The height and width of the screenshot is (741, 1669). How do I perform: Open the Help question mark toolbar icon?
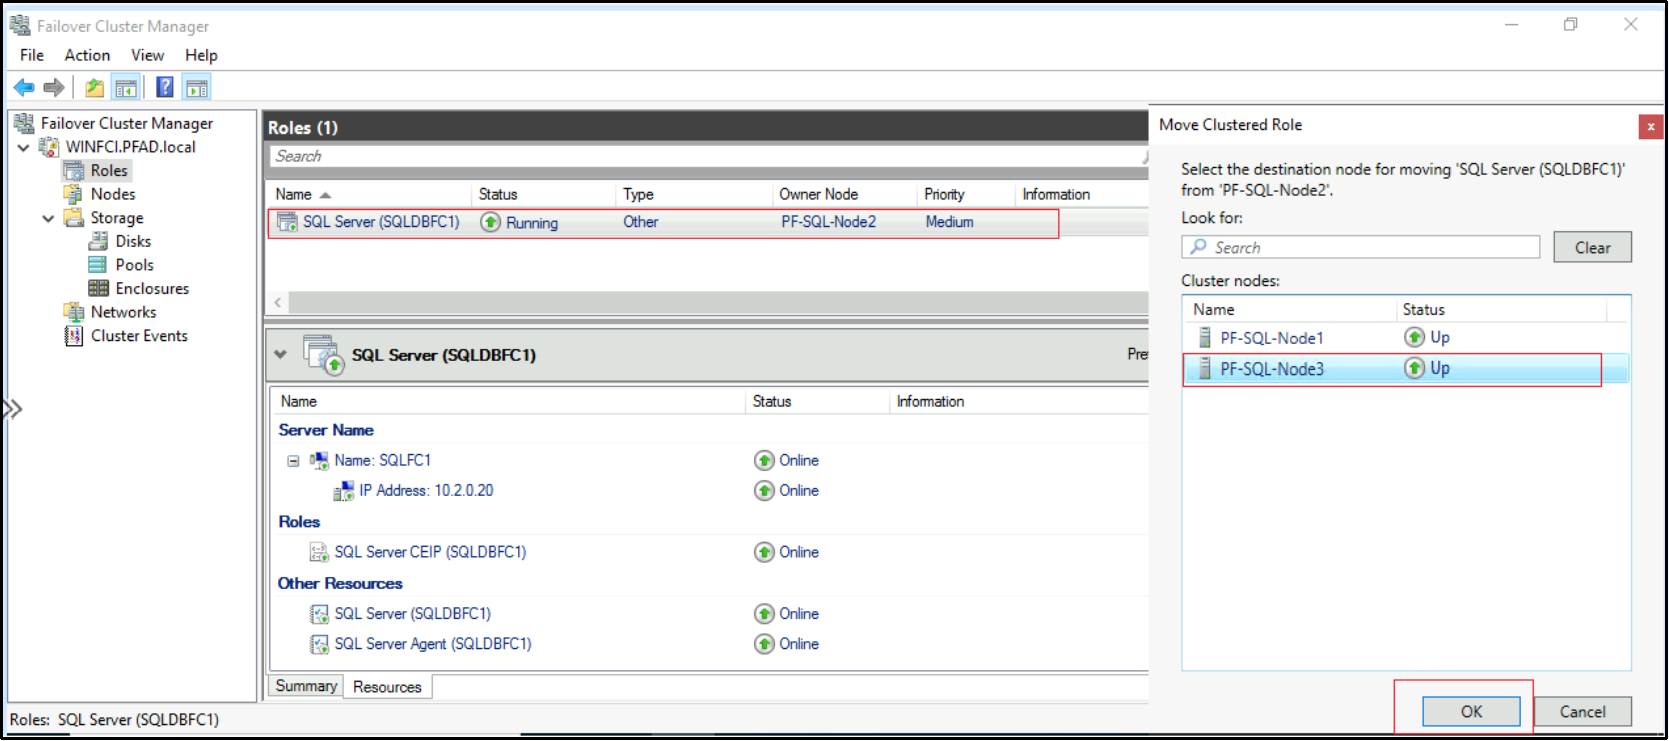point(165,88)
